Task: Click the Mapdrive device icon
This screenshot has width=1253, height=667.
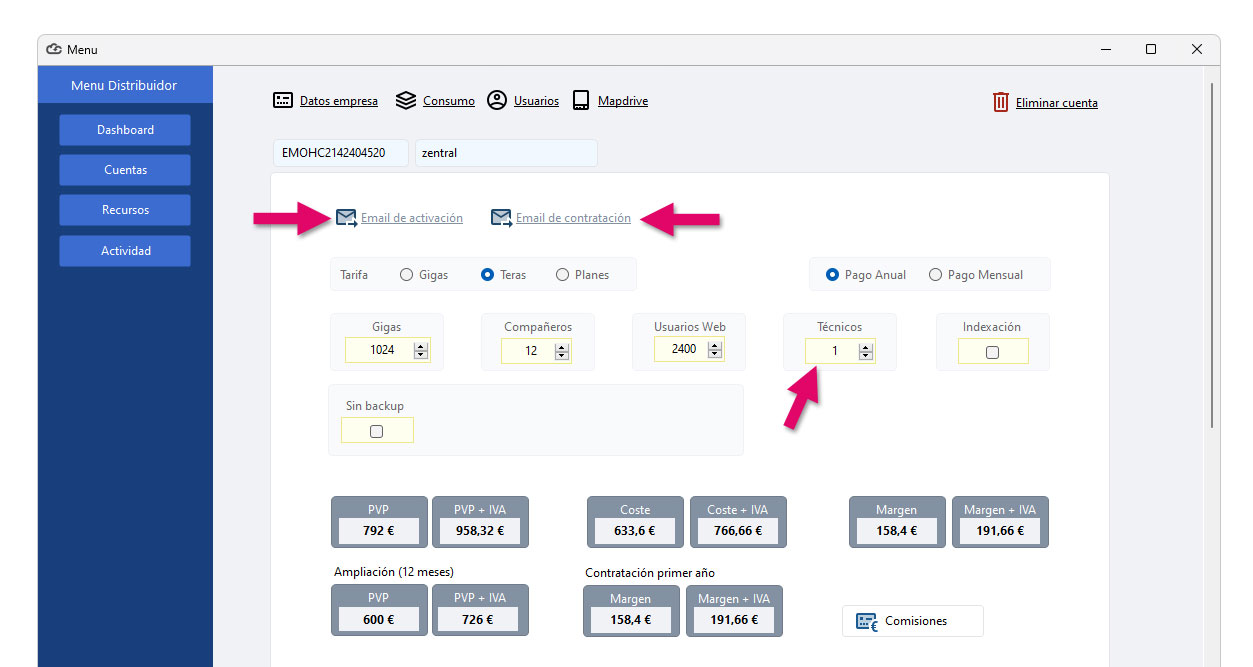Action: tap(581, 101)
